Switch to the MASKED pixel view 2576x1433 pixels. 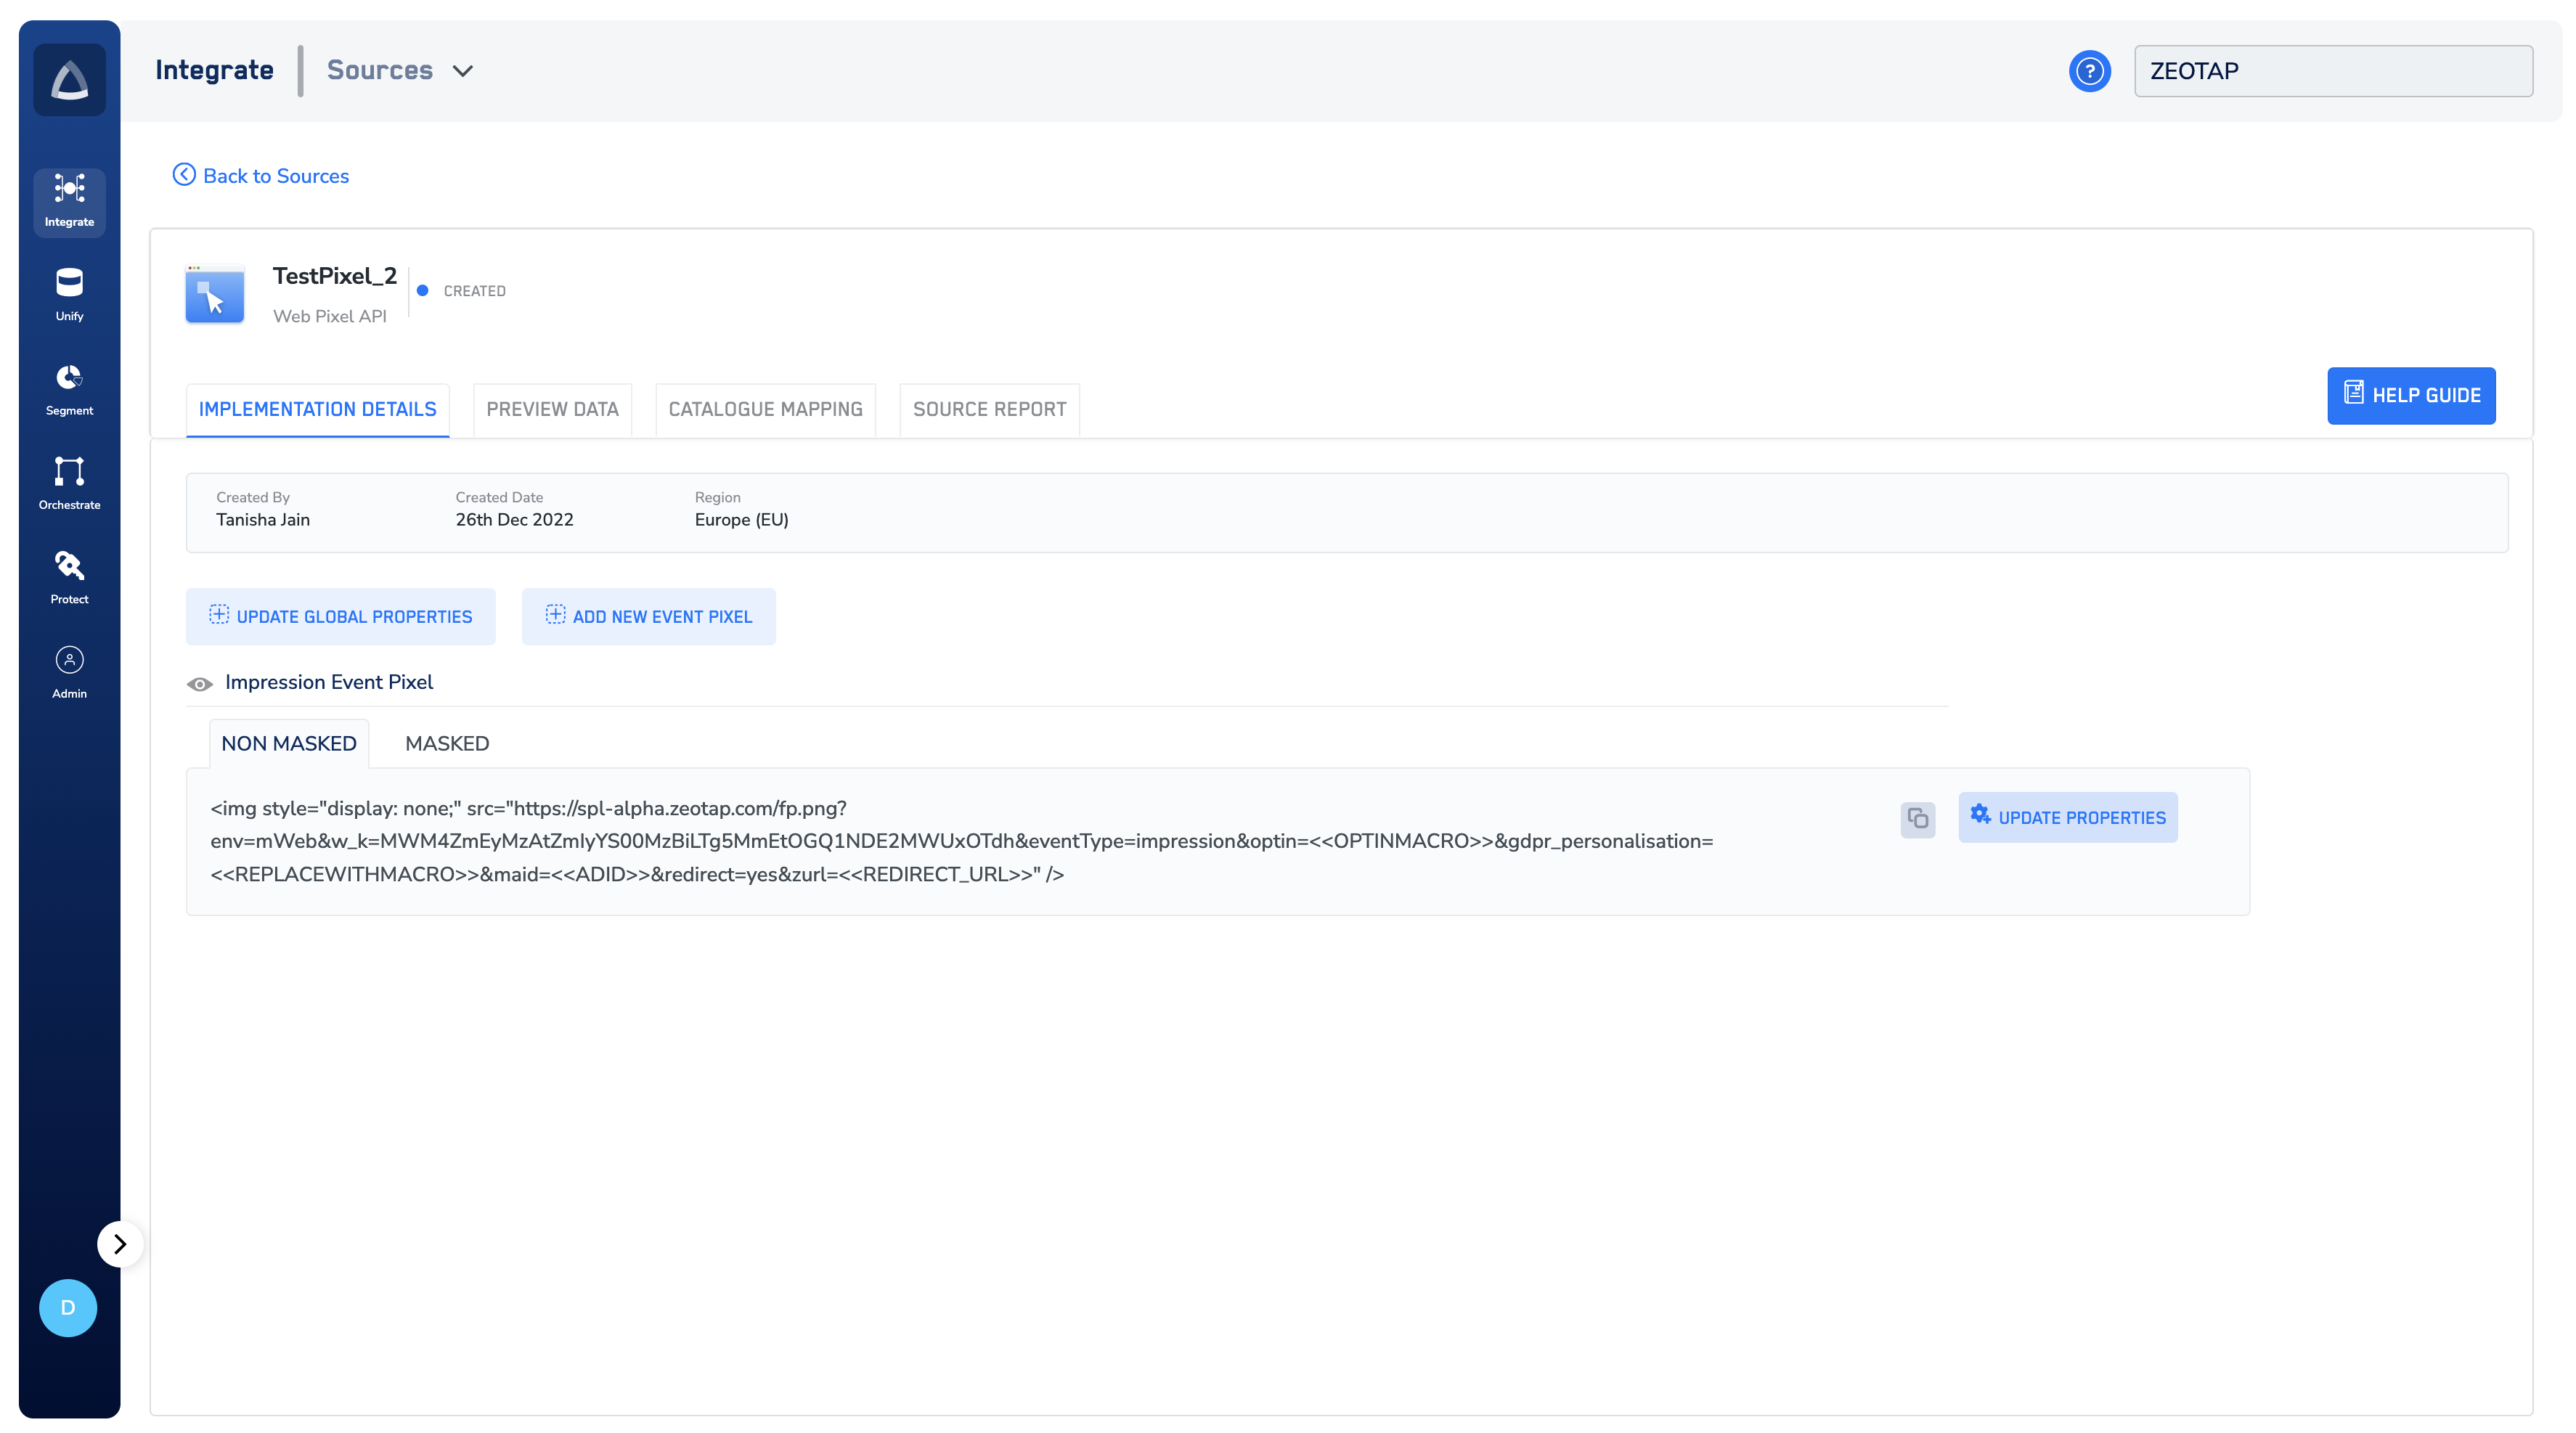point(447,743)
